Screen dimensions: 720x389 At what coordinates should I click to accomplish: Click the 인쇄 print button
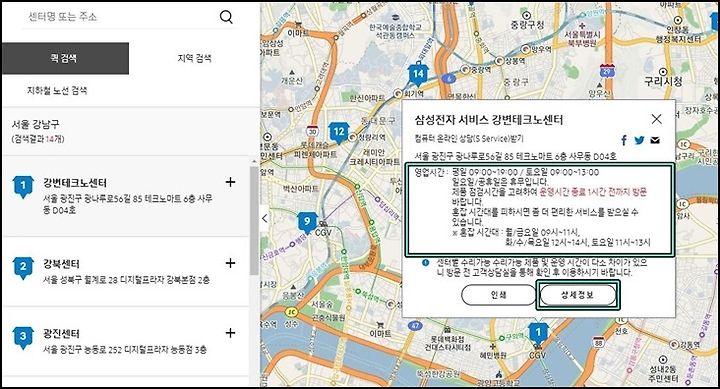point(498,295)
